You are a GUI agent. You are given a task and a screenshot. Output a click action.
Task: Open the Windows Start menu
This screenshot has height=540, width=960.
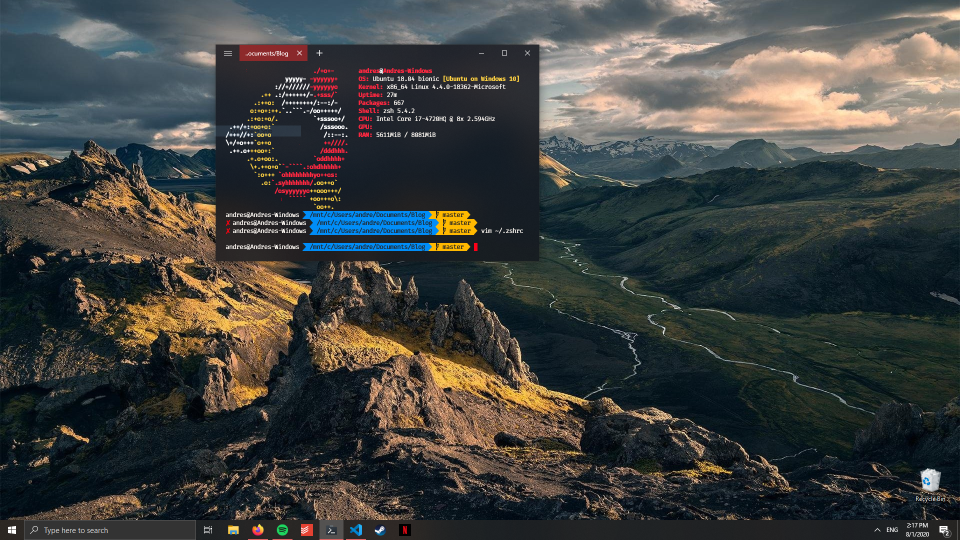point(12,530)
